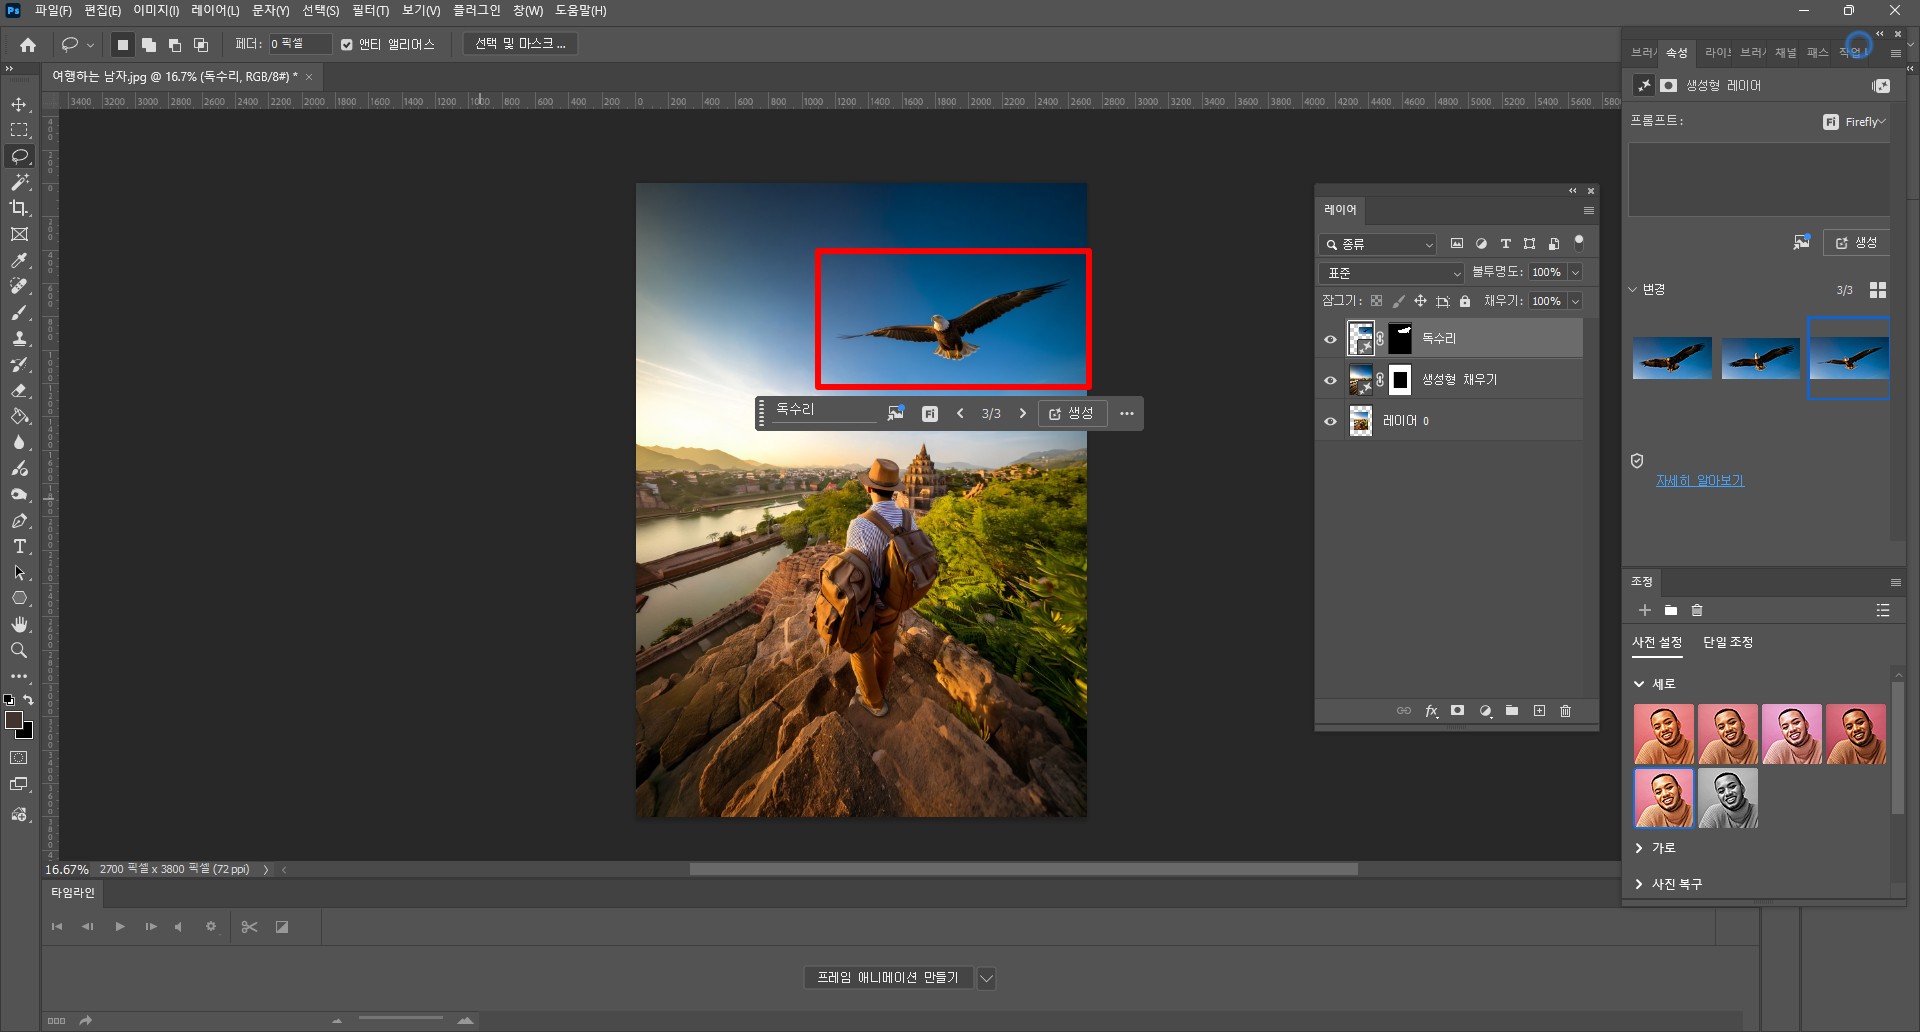
Task: Switch to the 단일 조정 tab
Action: (1727, 642)
